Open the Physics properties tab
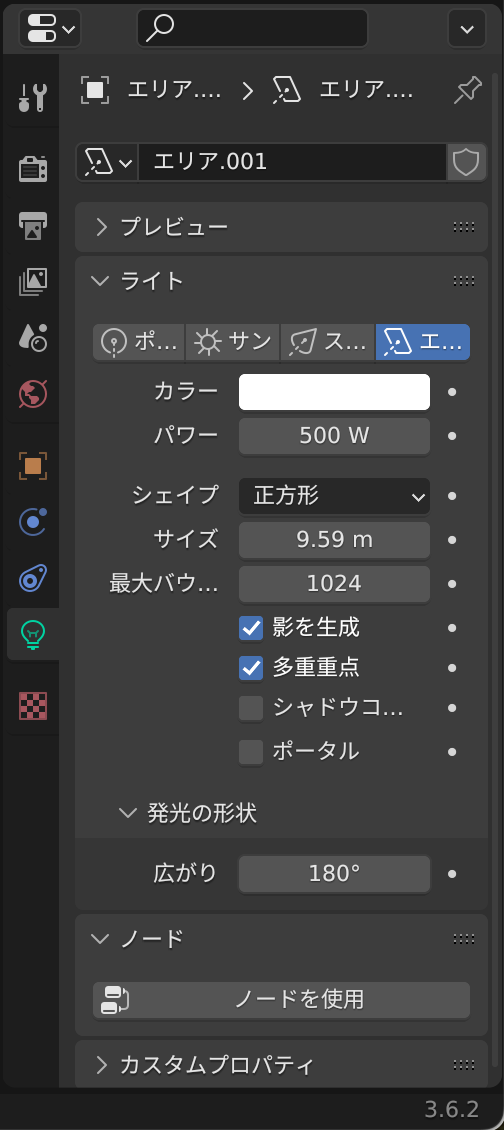The image size is (504, 1130). 32,522
